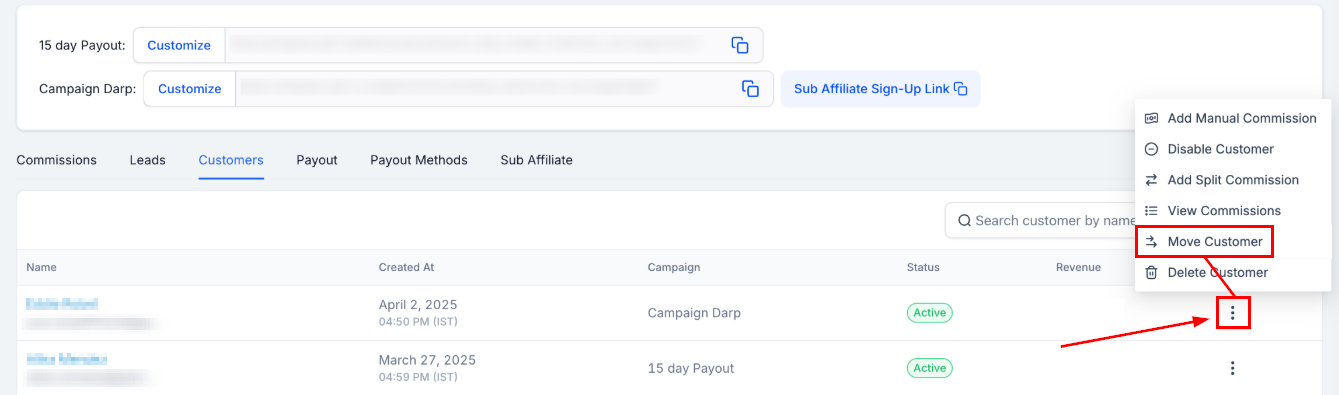Click the Add Manual Commission icon
Image resolution: width=1339 pixels, height=395 pixels.
[x=1151, y=118]
